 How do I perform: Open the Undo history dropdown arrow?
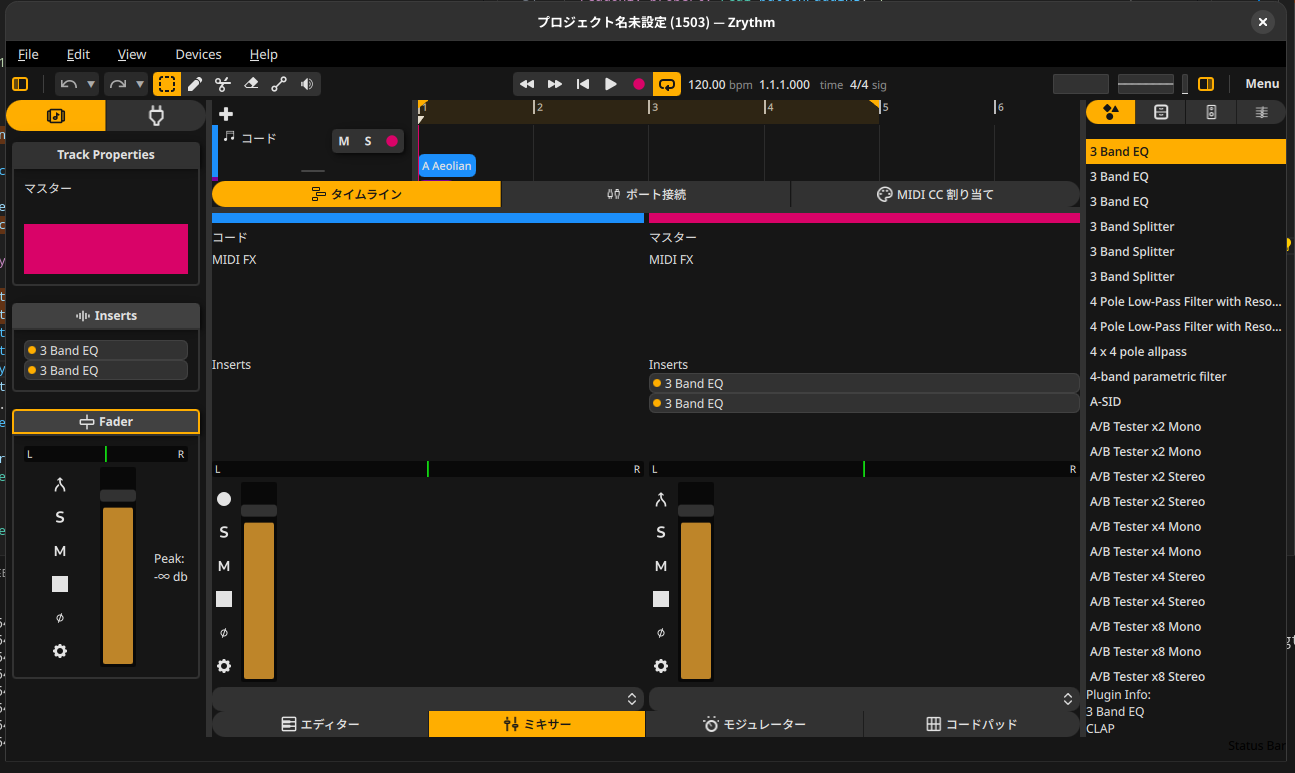coord(91,84)
